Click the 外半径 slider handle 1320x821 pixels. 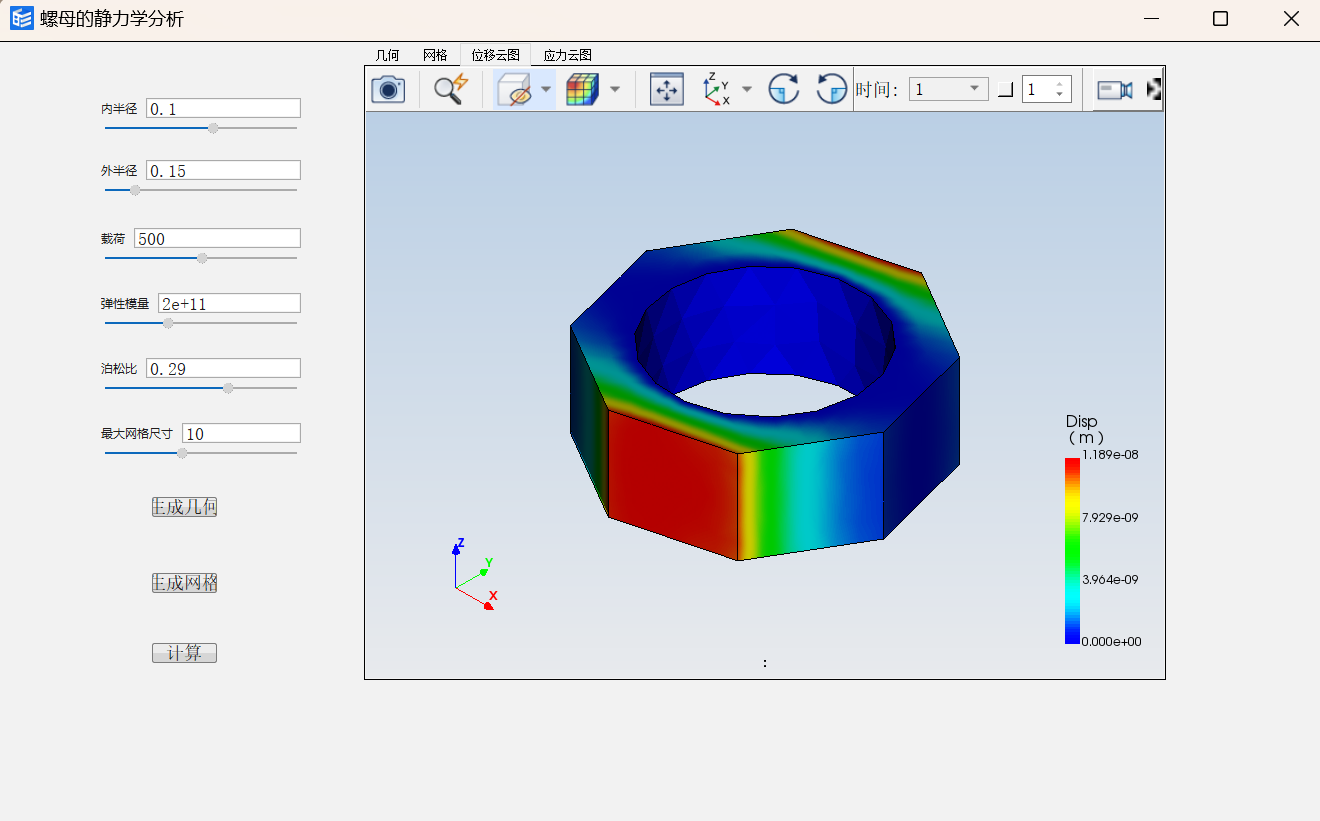135,190
